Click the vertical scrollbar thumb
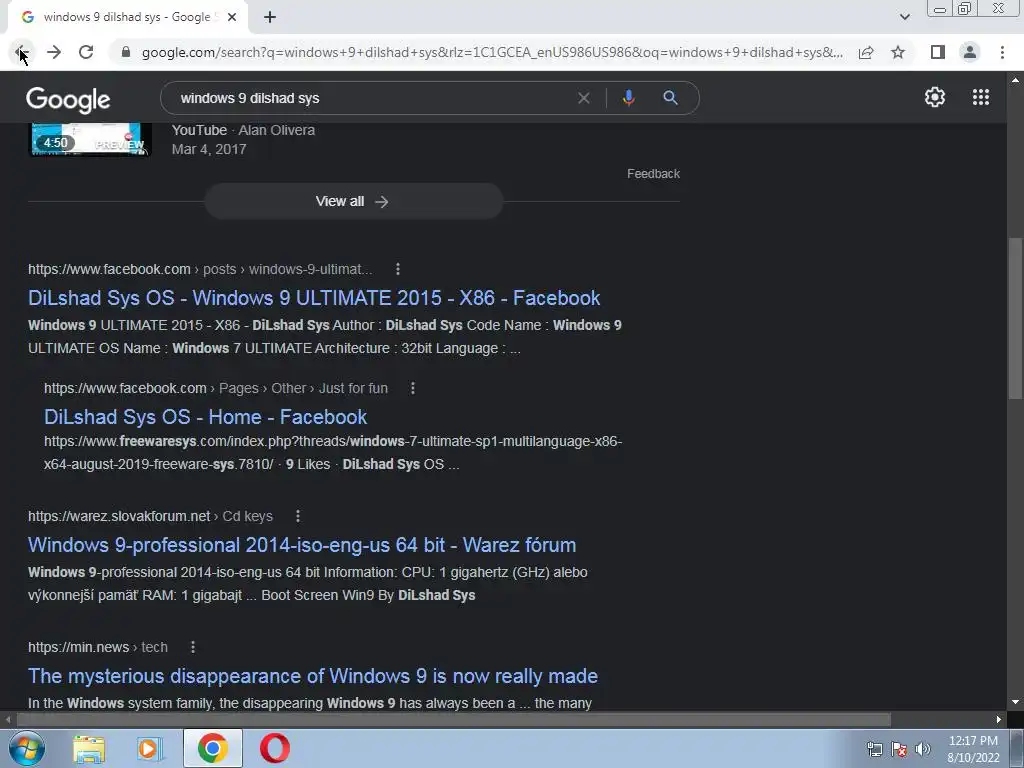1024x768 pixels. pyautogui.click(x=1015, y=318)
